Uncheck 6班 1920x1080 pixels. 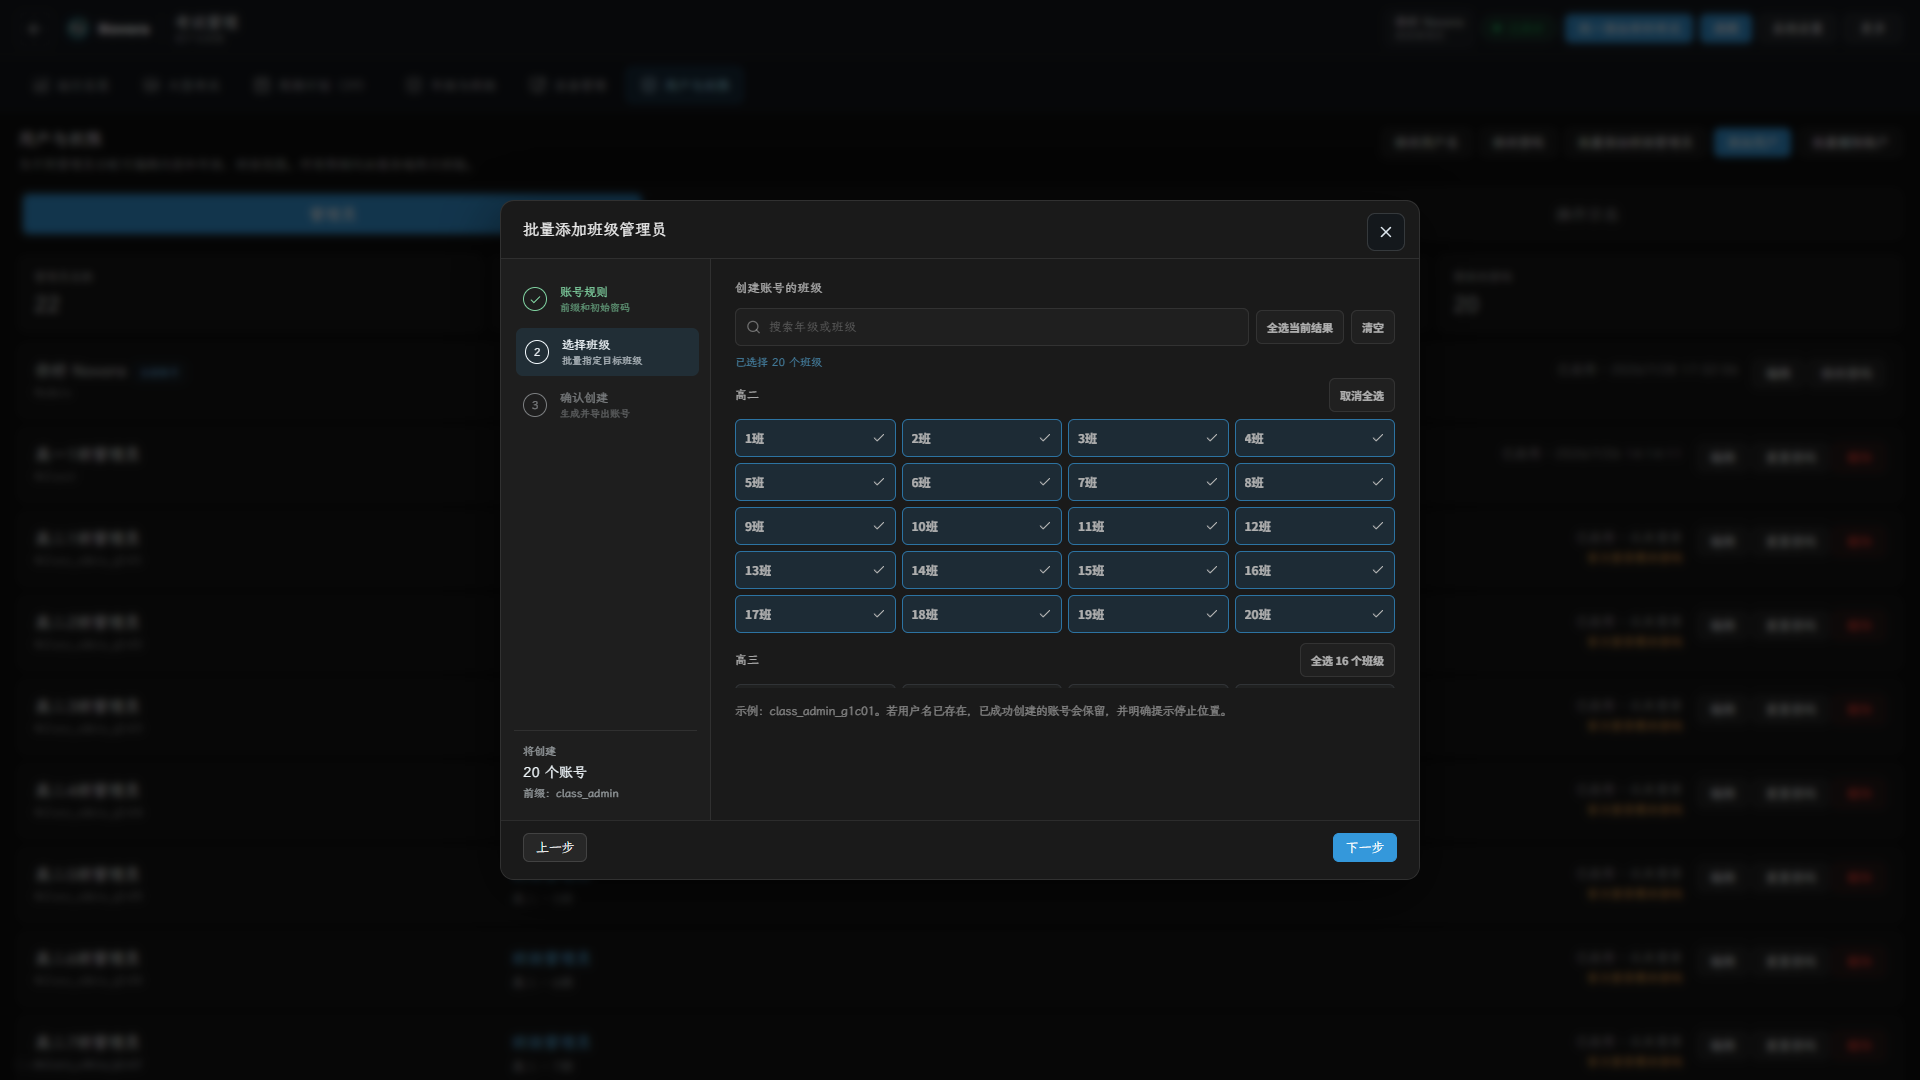981,482
